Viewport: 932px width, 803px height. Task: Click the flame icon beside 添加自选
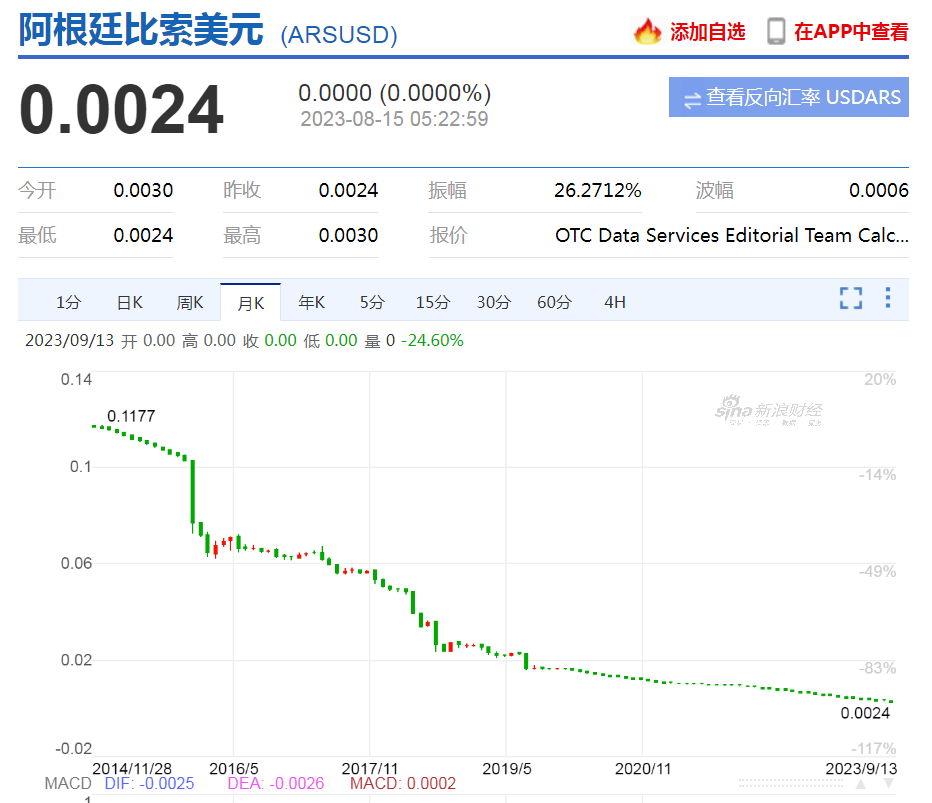pyautogui.click(x=647, y=31)
